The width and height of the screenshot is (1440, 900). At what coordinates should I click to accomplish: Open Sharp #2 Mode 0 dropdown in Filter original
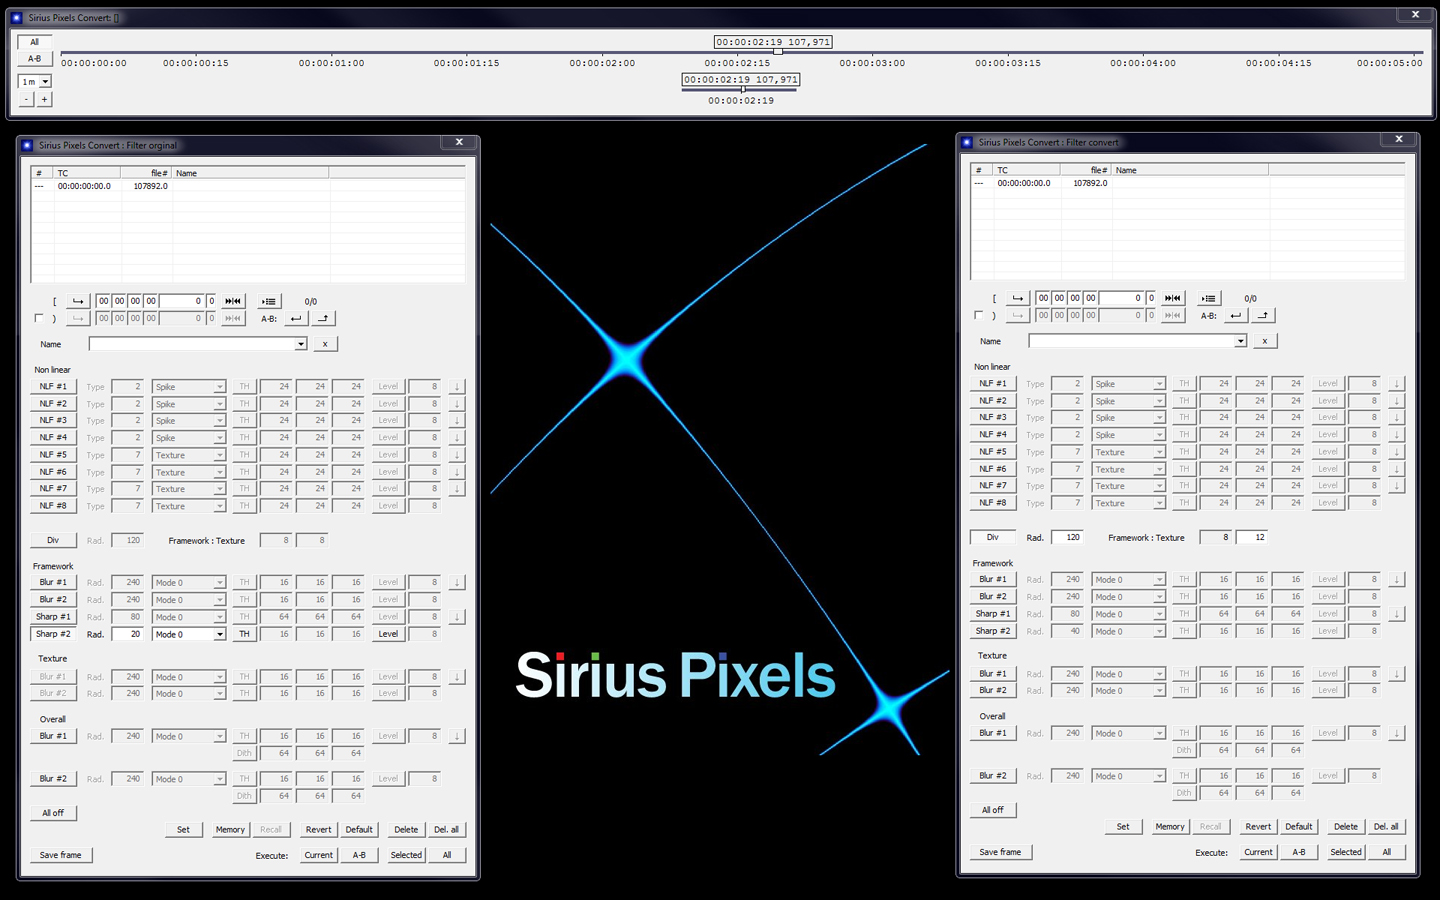pyautogui.click(x=219, y=635)
